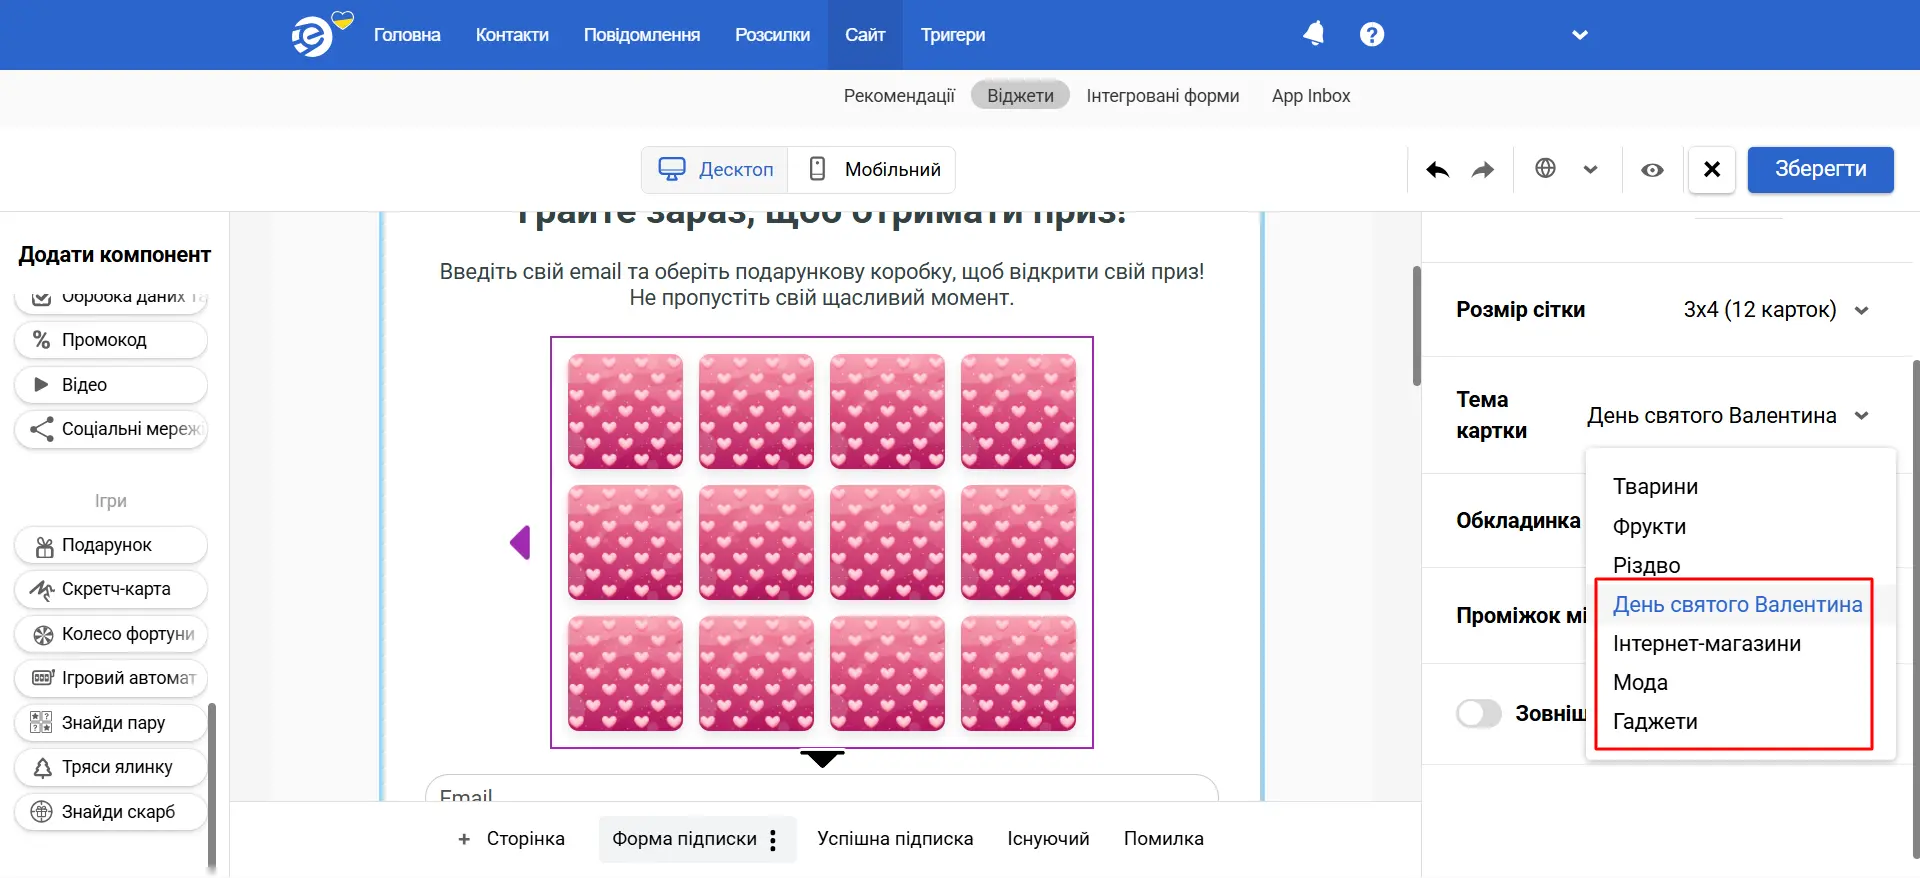Click the redo arrow icon
The width and height of the screenshot is (1920, 878).
tap(1483, 170)
